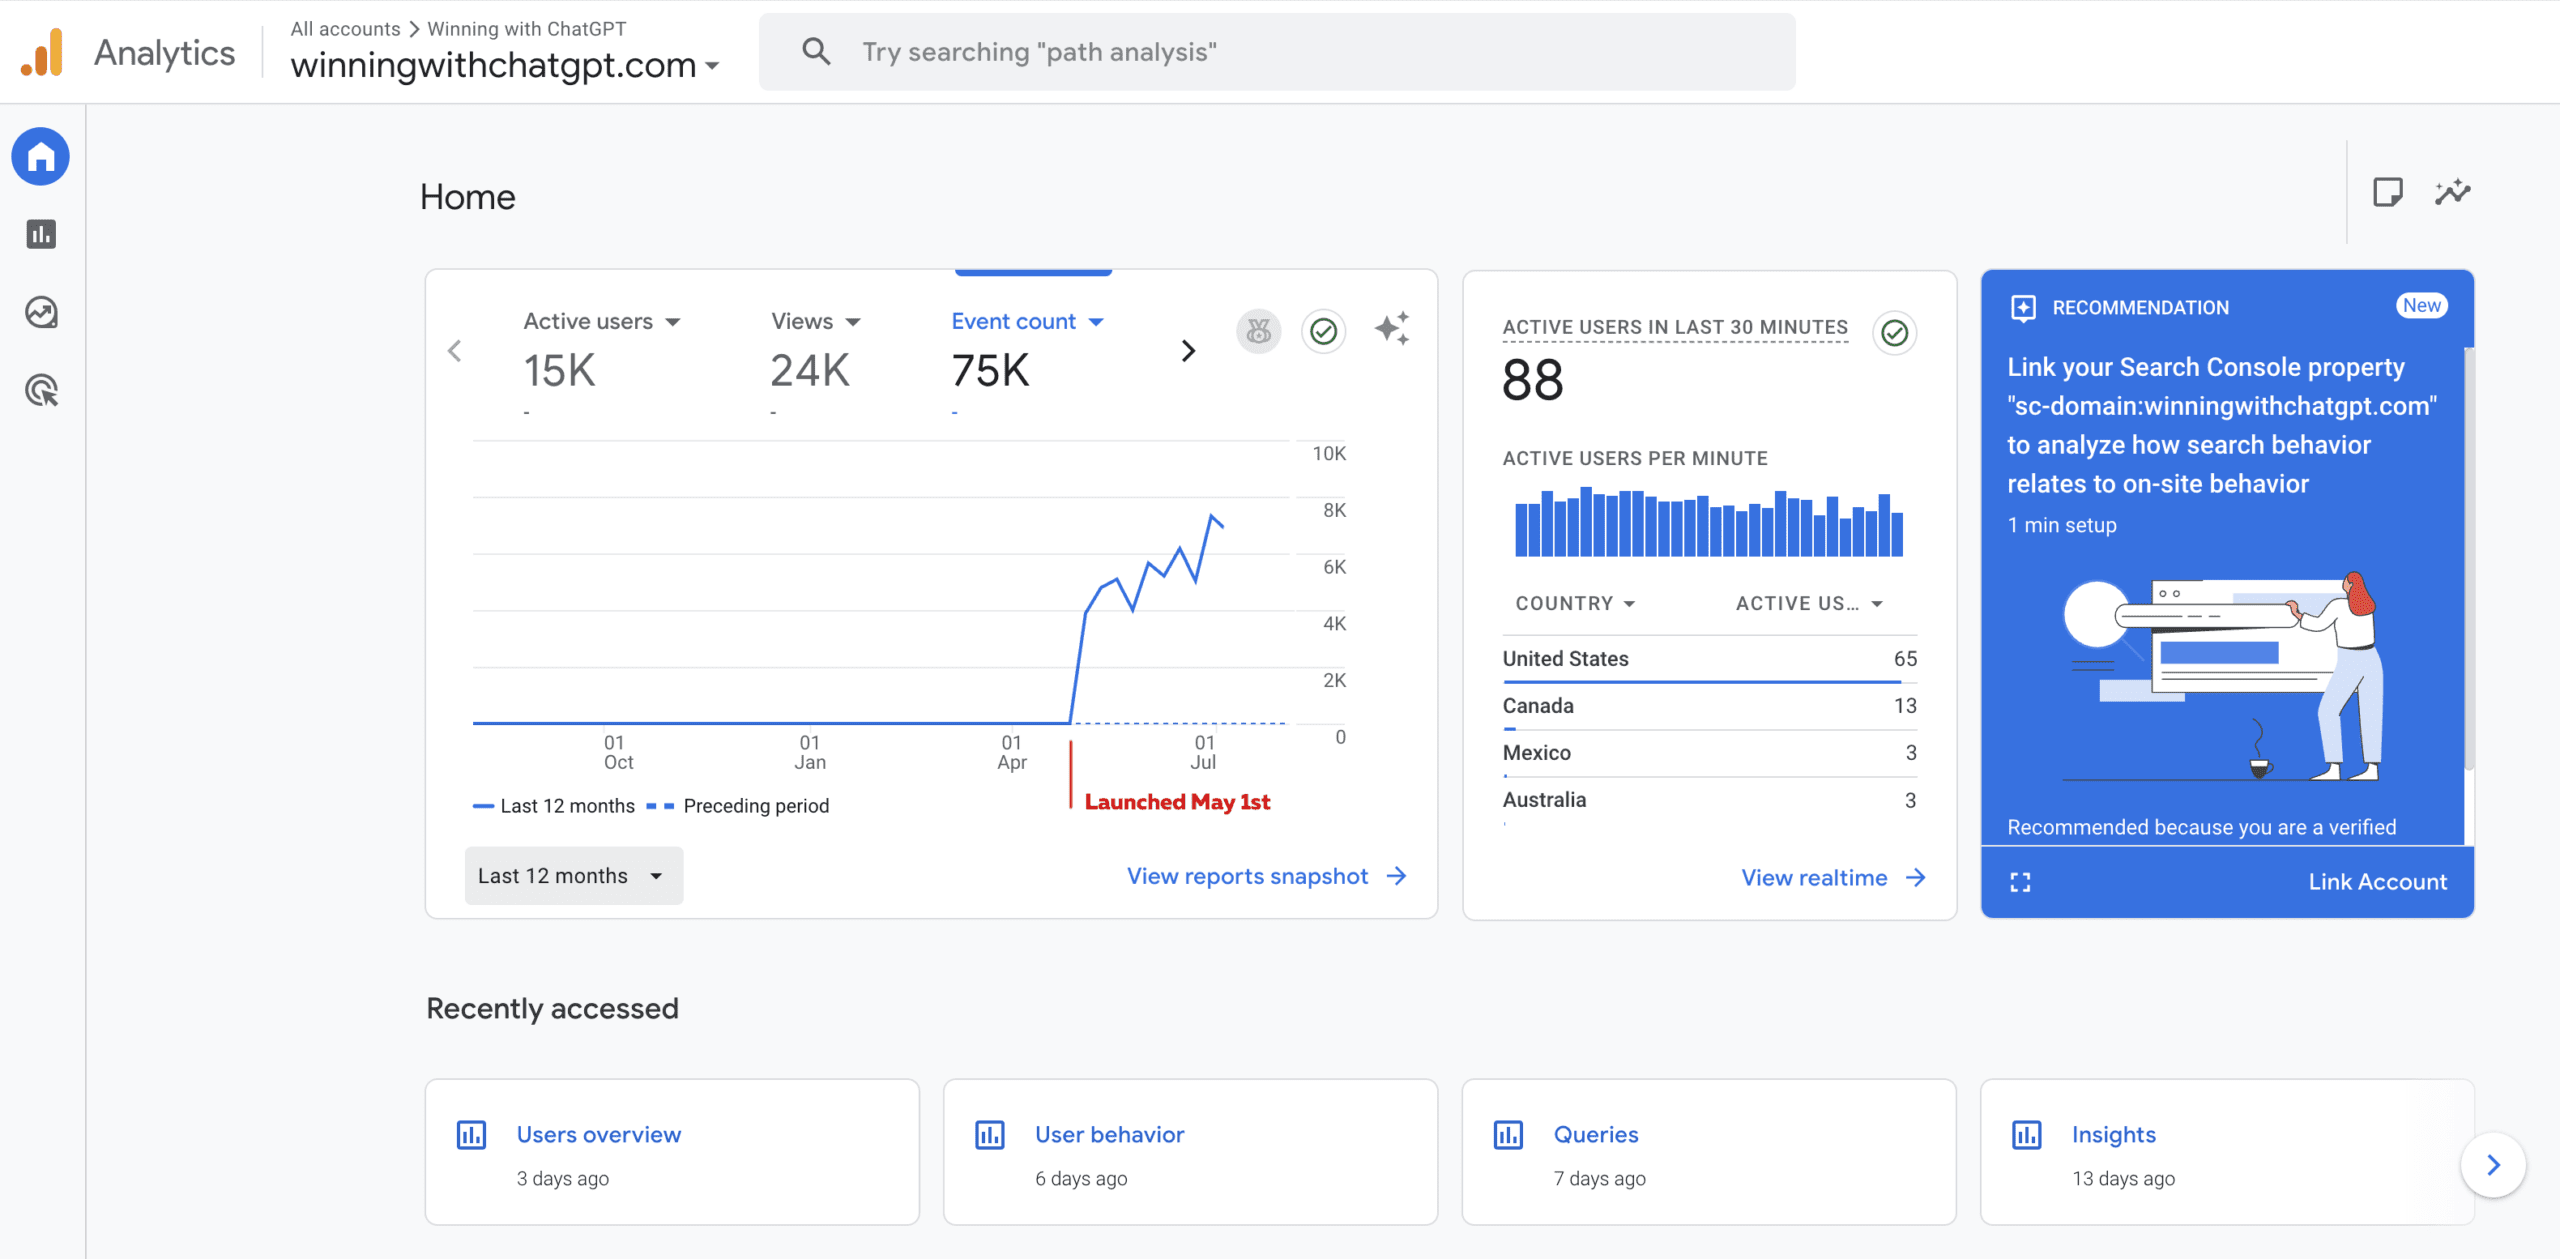Screen dimensions: 2560x1259
Task: Click the active users per minute bar chart
Action: click(1709, 522)
